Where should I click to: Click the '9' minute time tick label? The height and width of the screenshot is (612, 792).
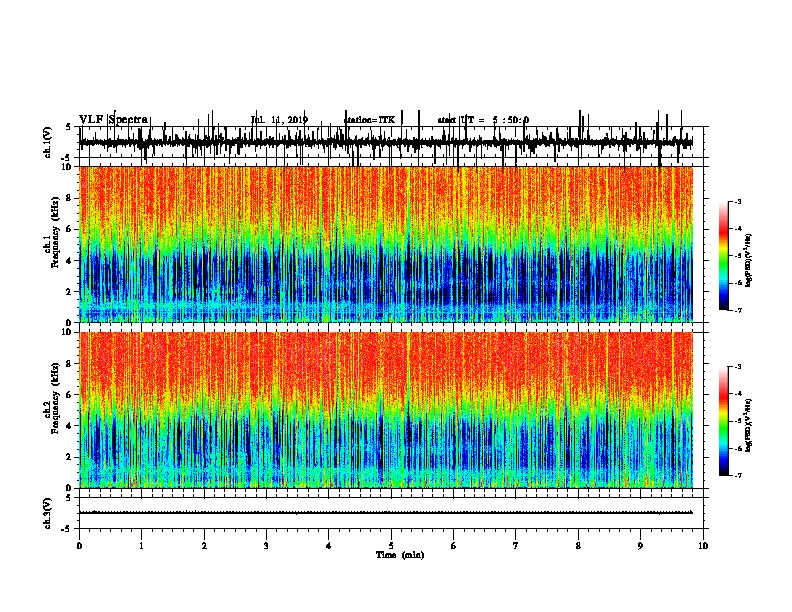[x=640, y=545]
